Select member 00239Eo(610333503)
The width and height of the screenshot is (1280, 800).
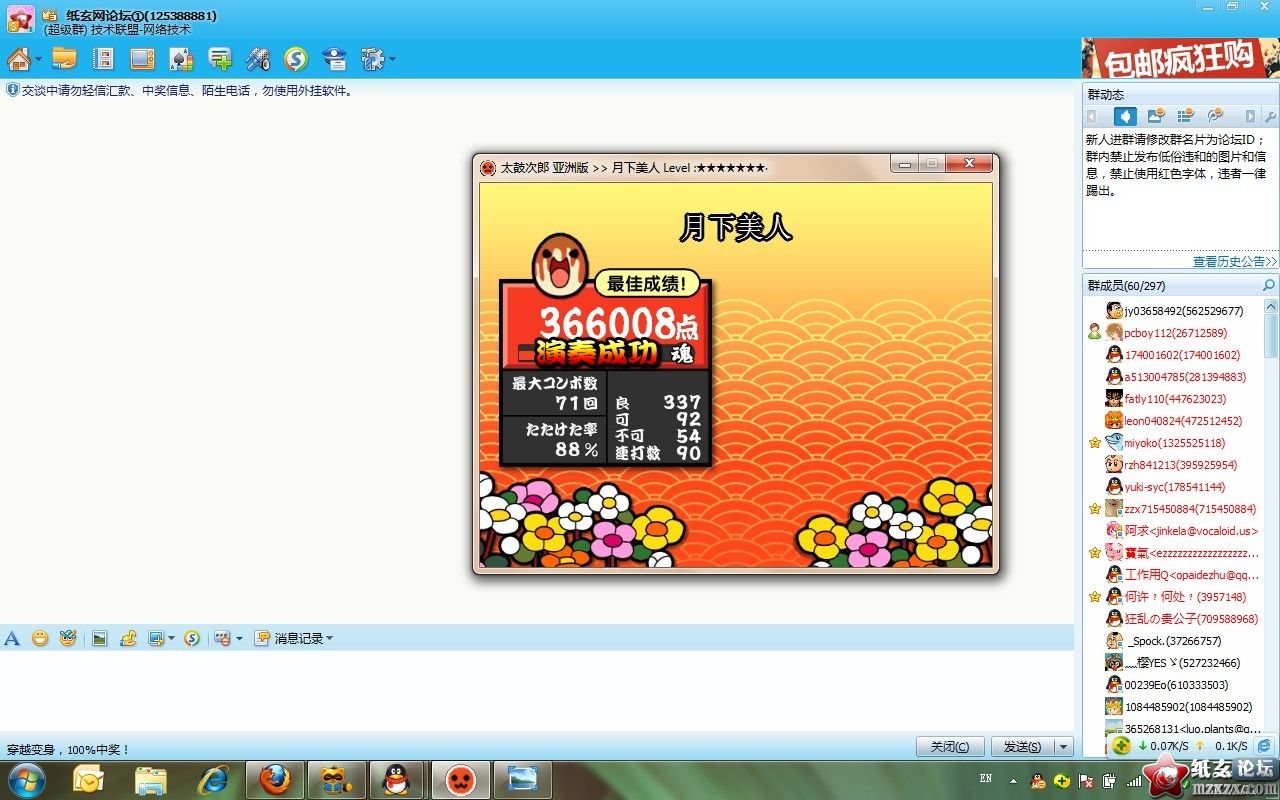tap(1176, 685)
